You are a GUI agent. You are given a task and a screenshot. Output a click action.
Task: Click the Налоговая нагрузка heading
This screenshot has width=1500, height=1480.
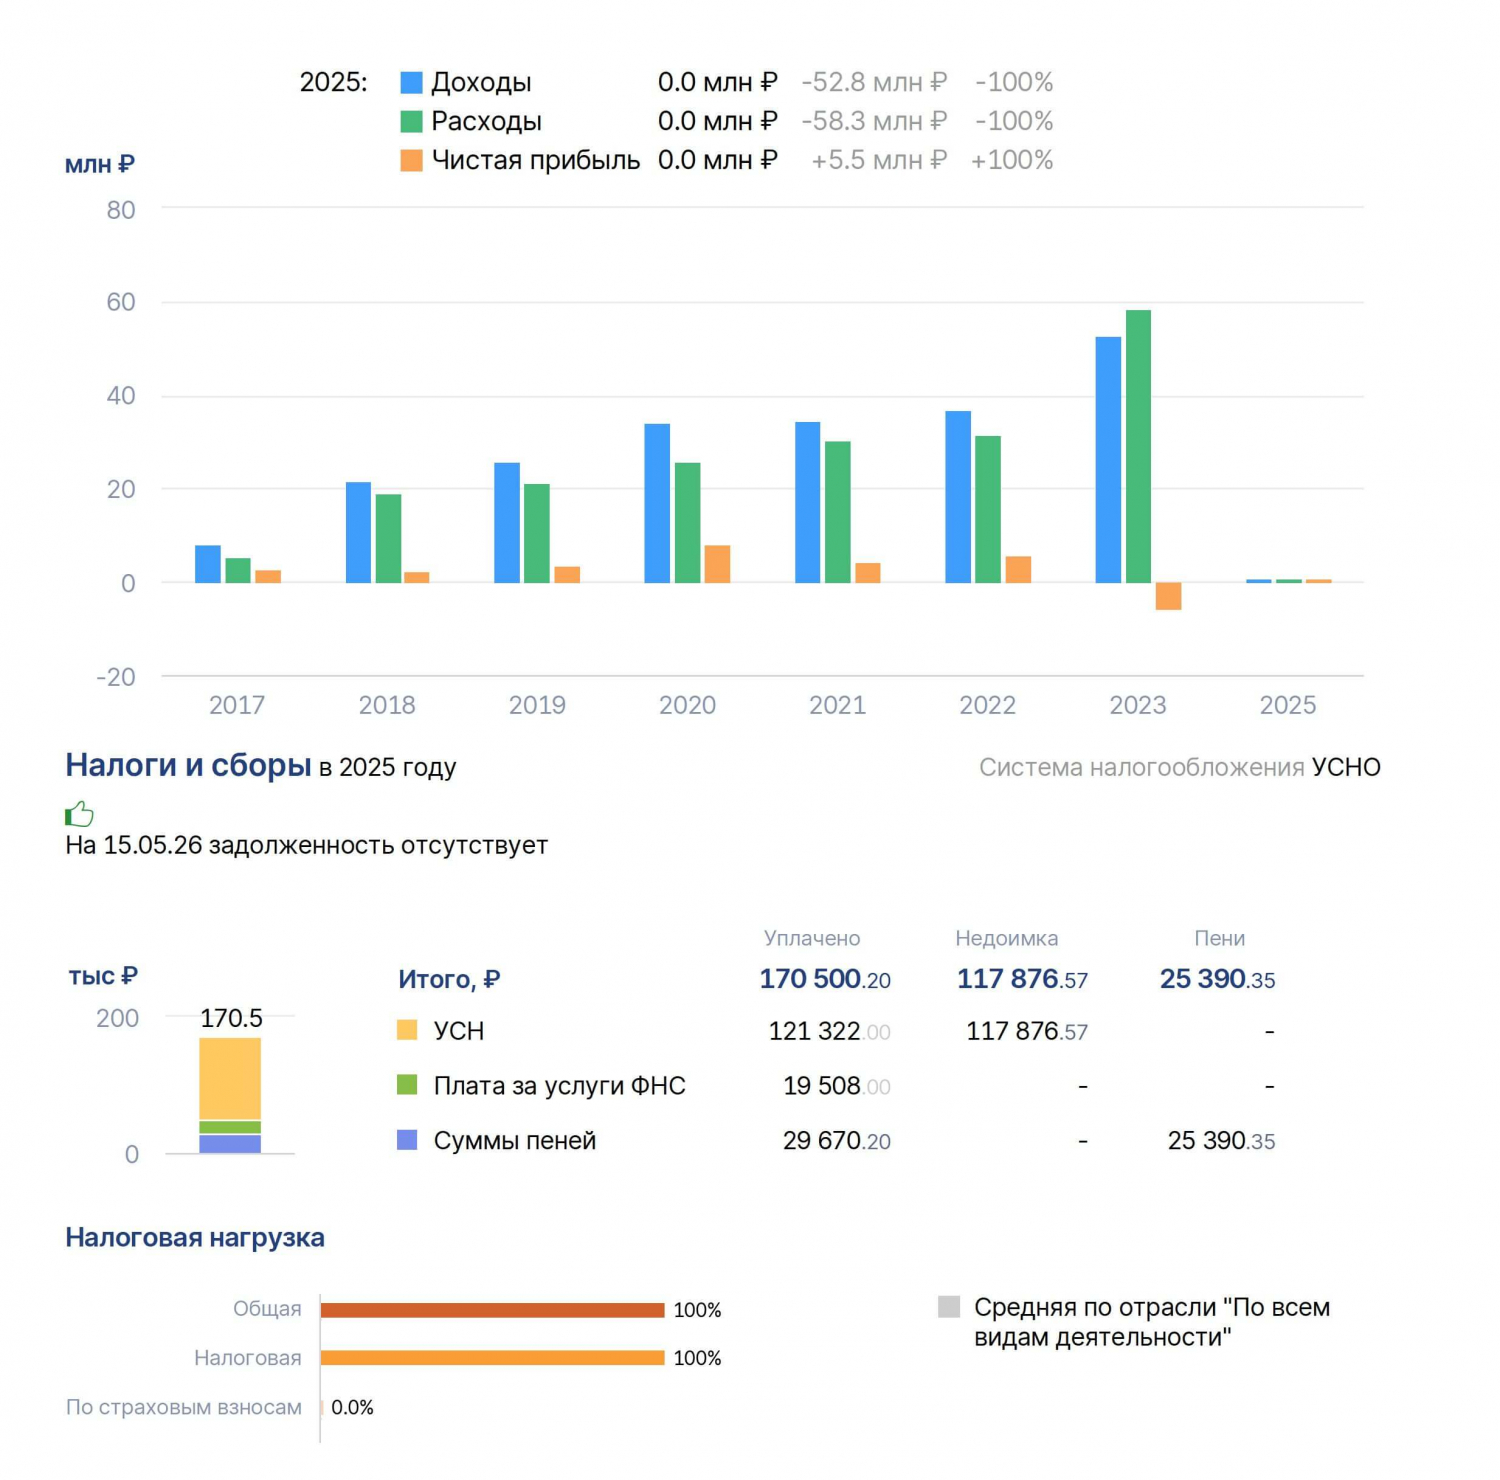[x=195, y=1237]
